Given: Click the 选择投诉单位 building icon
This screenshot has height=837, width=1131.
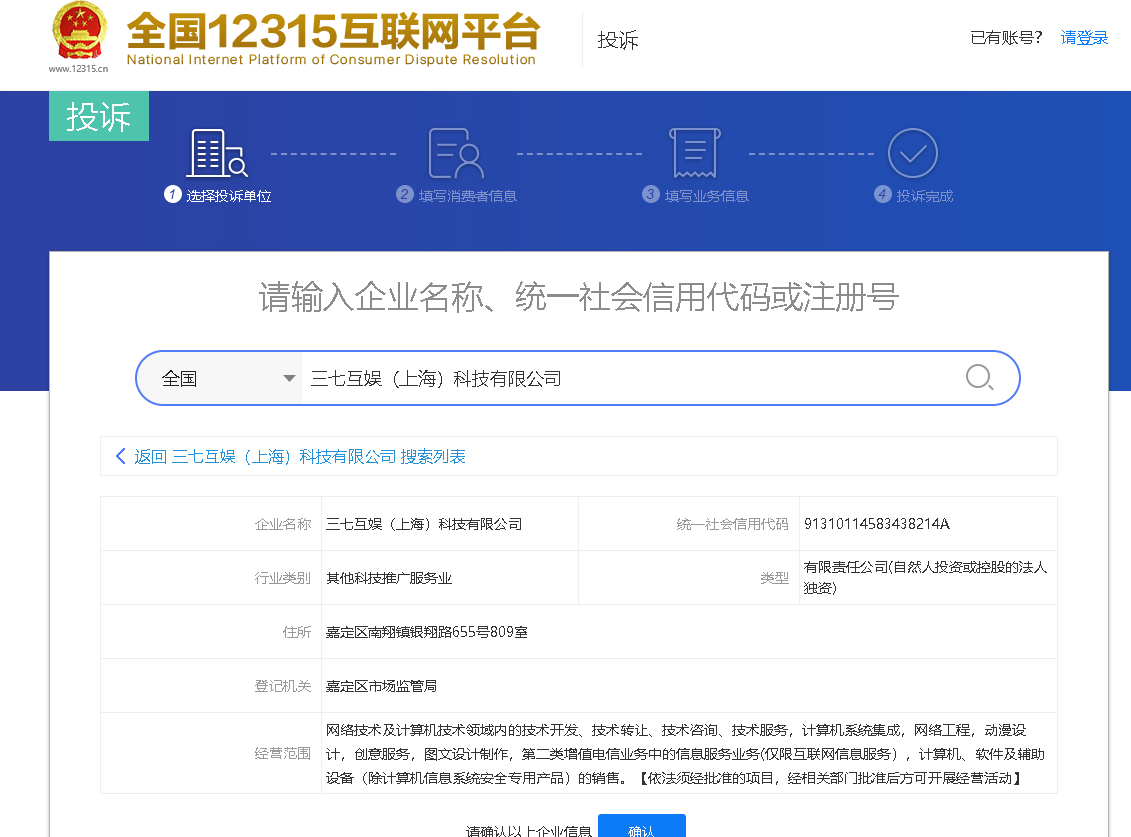Looking at the screenshot, I should (x=217, y=153).
